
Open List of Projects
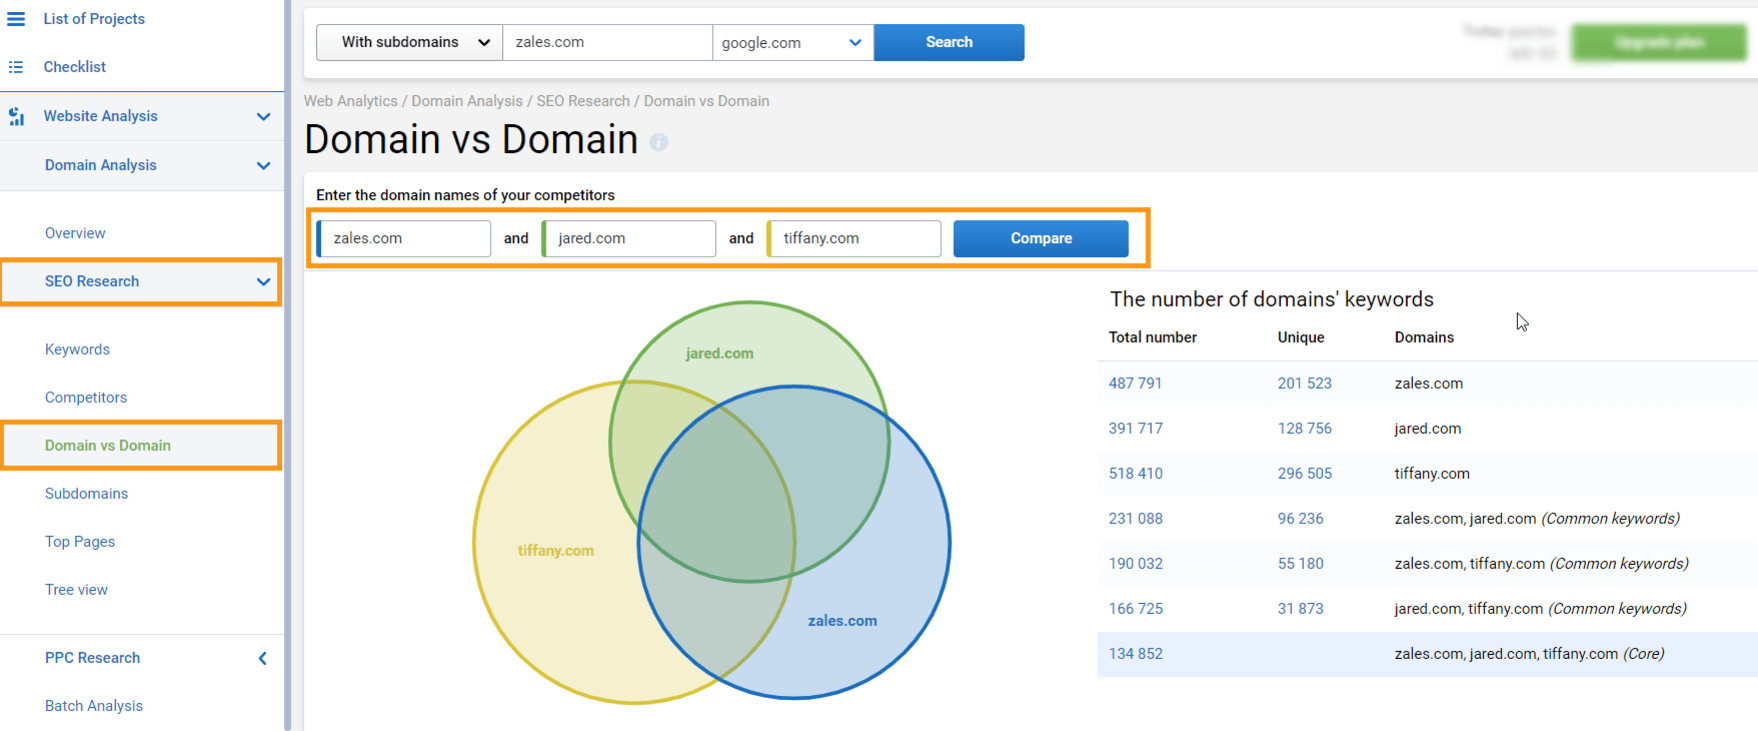94,19
